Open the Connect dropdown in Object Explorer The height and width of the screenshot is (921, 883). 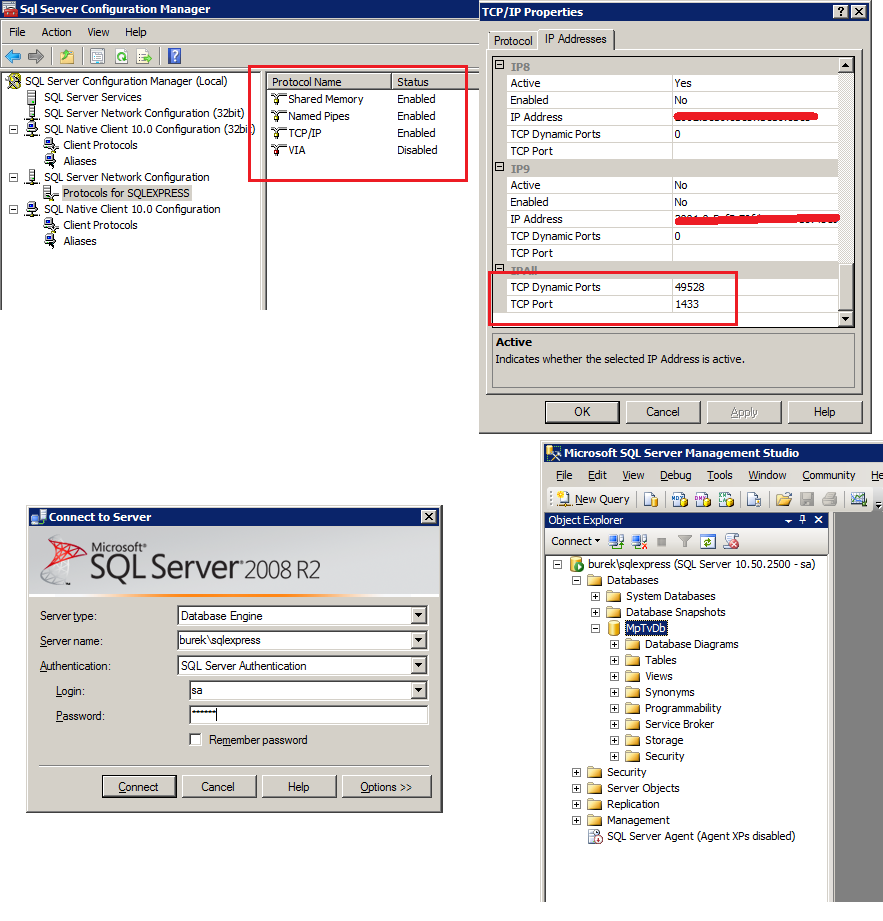coord(575,541)
